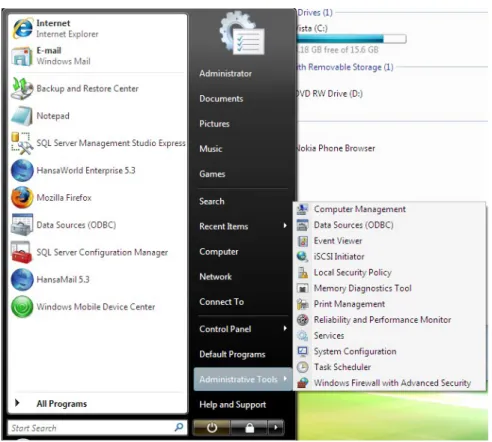The height and width of the screenshot is (442, 492).
Task: Select Vista (C:) drive label
Action: click(x=312, y=28)
